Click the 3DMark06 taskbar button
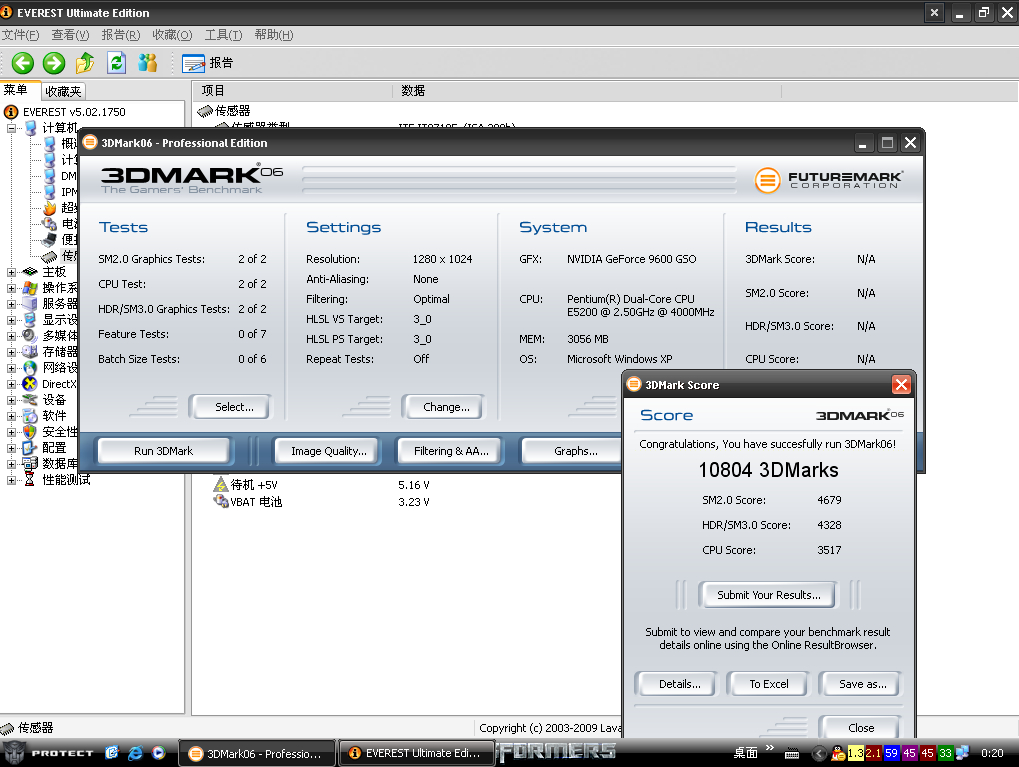Viewport: 1019px width, 767px height. pyautogui.click(x=257, y=753)
